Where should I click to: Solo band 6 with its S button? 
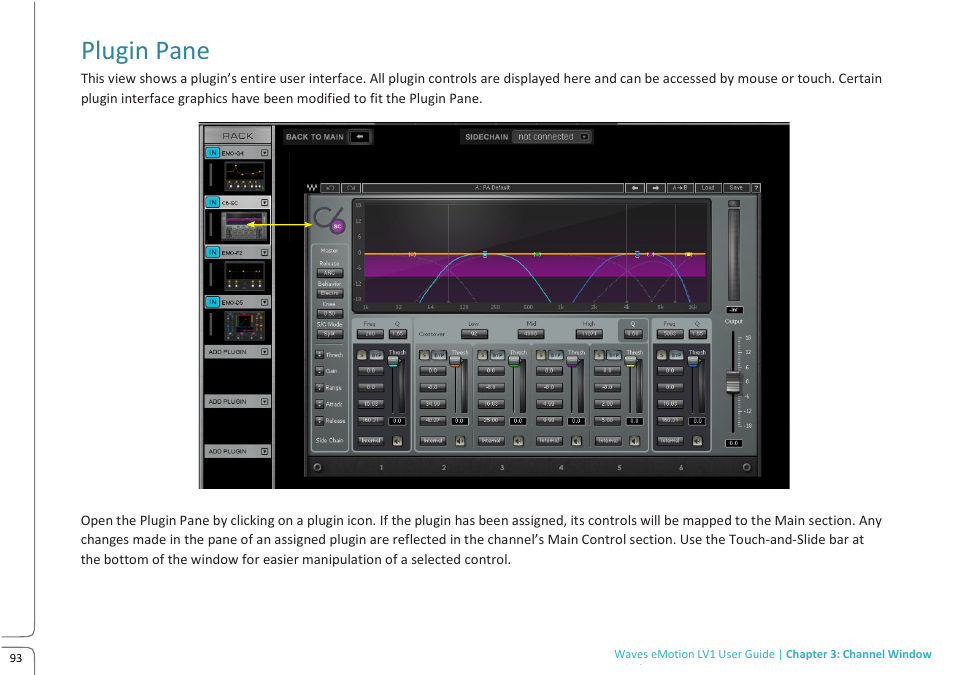pos(661,355)
